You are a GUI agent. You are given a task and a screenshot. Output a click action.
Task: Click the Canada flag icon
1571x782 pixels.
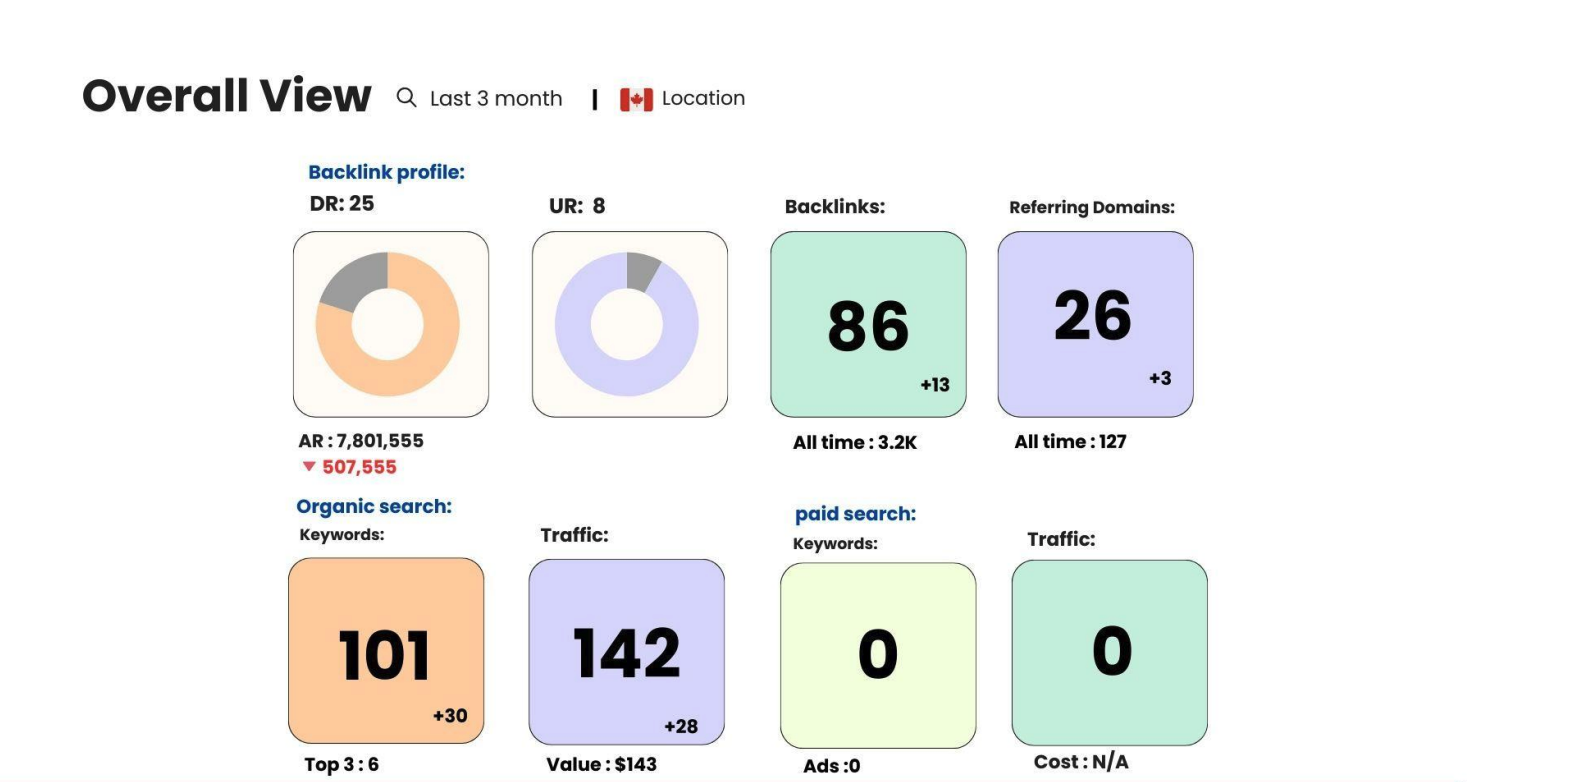(x=636, y=99)
